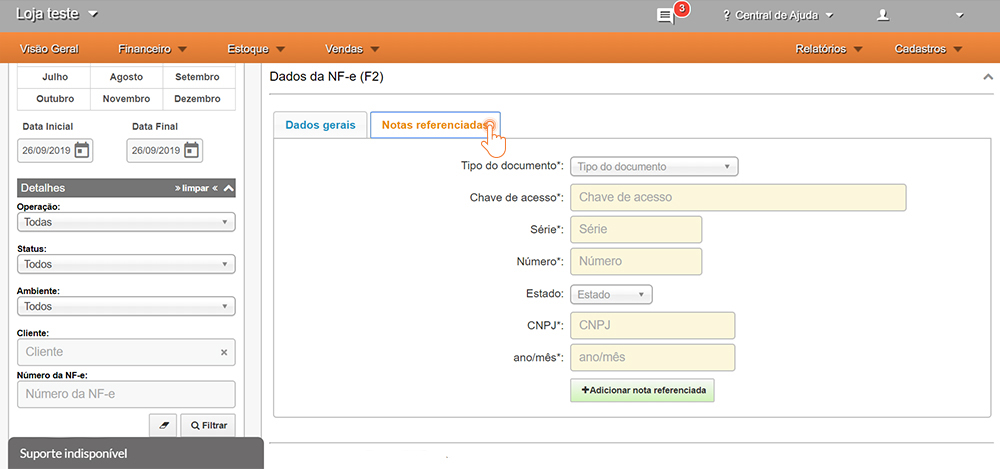Collapse the Detalhes panel with the chevron
1000x469 pixels.
pyautogui.click(x=229, y=188)
